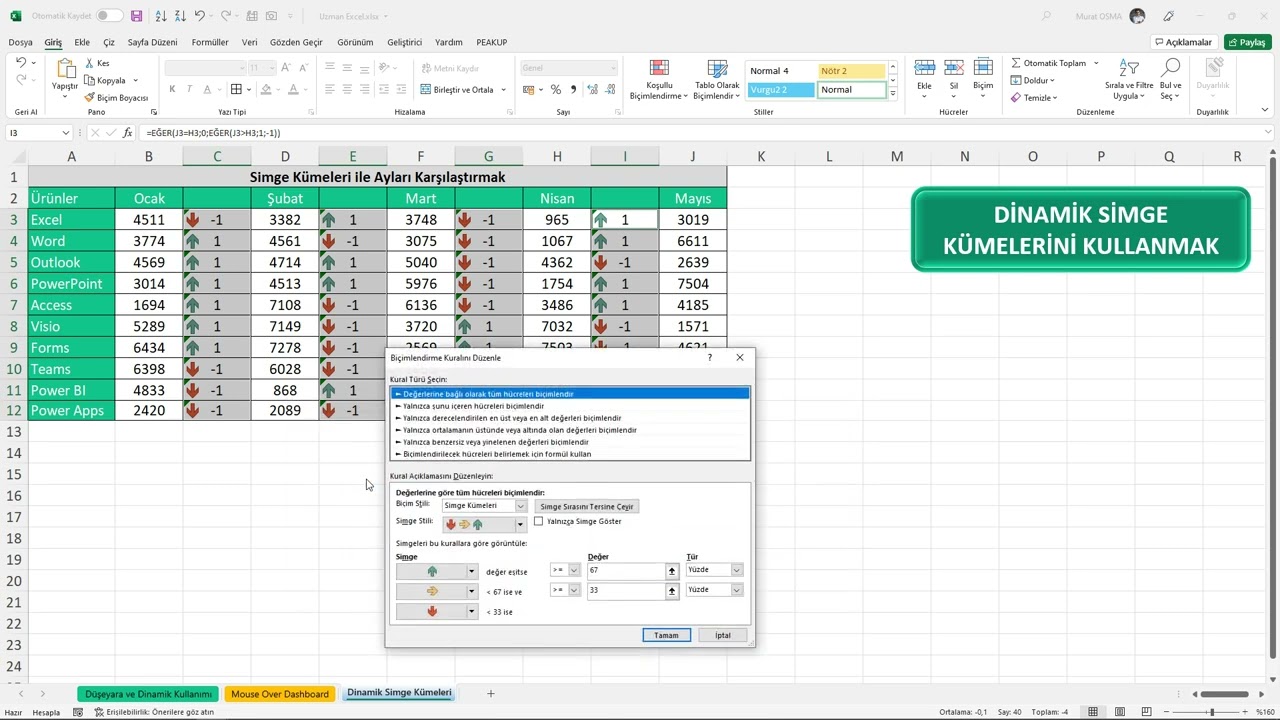Toggle the Otomatik Kaydet switch
Screen dimensions: 1280x720
coord(110,16)
